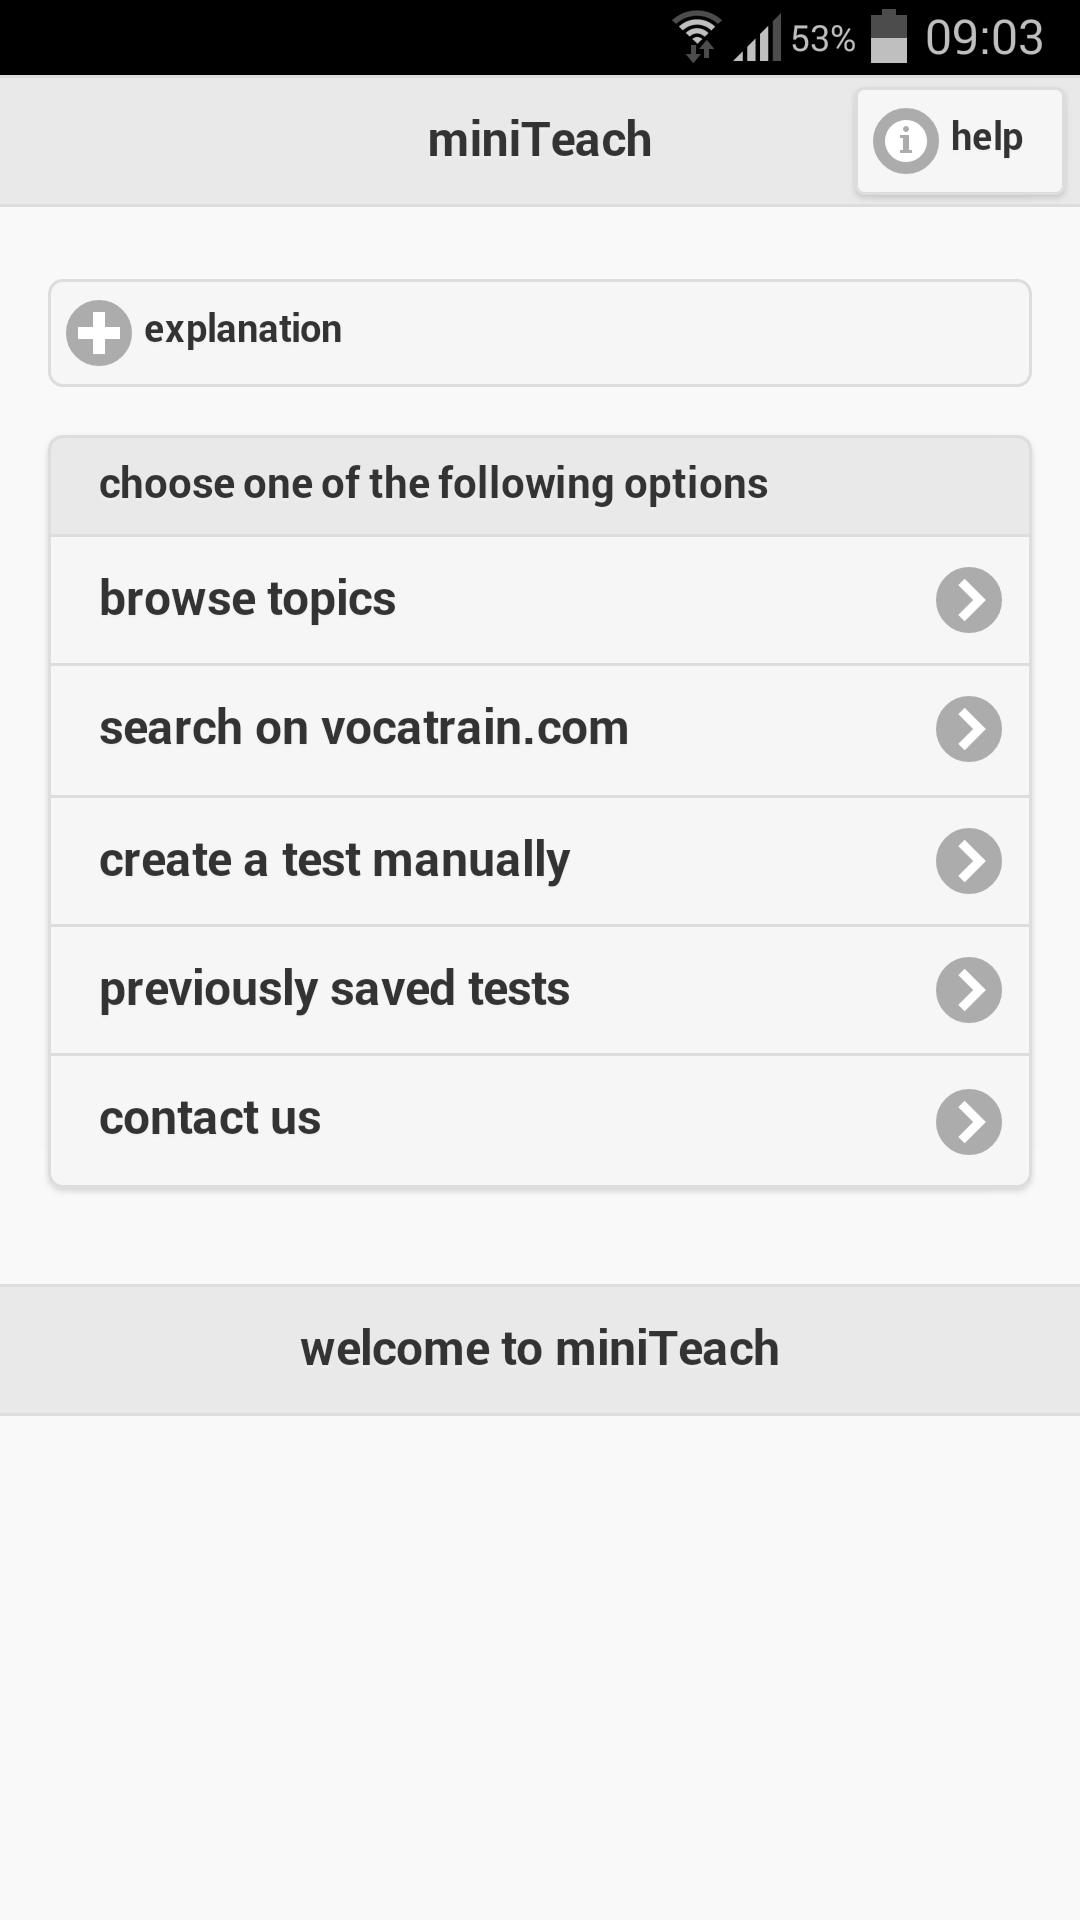Click the chevron for create a test manually
The height and width of the screenshot is (1920, 1080).
coord(969,859)
